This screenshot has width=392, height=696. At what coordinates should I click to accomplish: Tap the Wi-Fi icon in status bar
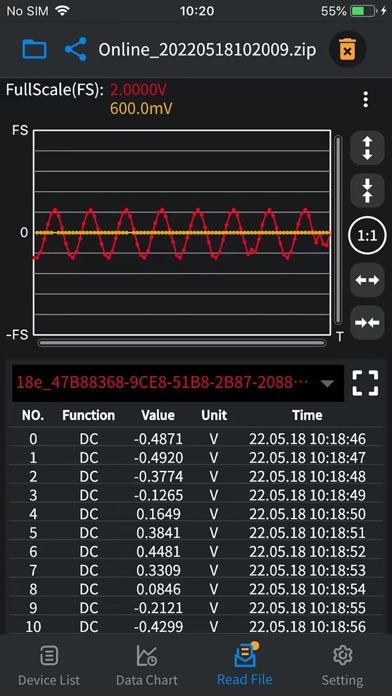(x=62, y=11)
